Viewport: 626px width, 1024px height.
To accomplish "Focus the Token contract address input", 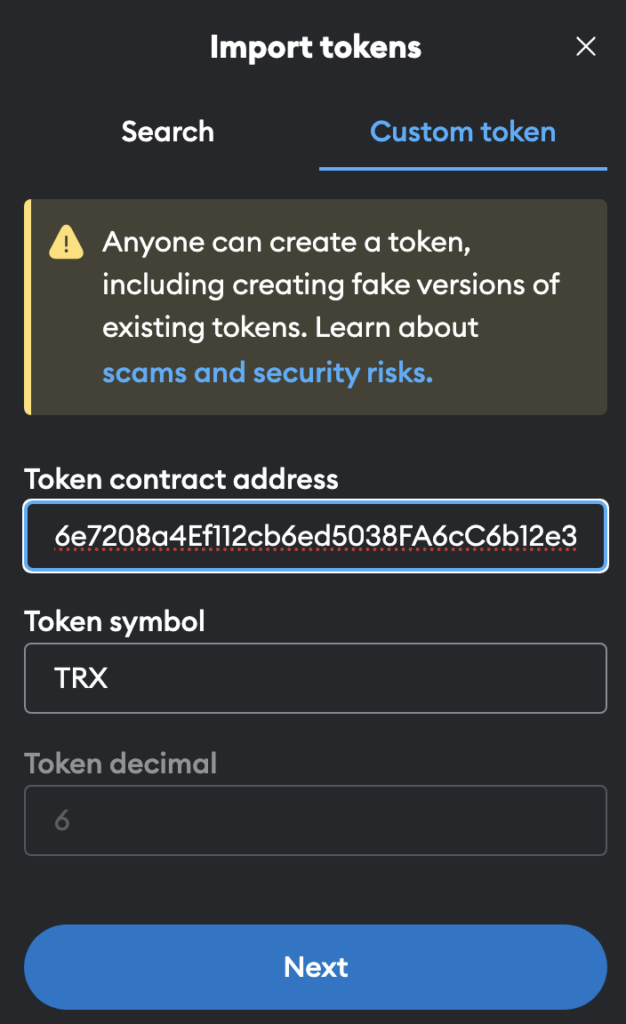I will click(315, 536).
